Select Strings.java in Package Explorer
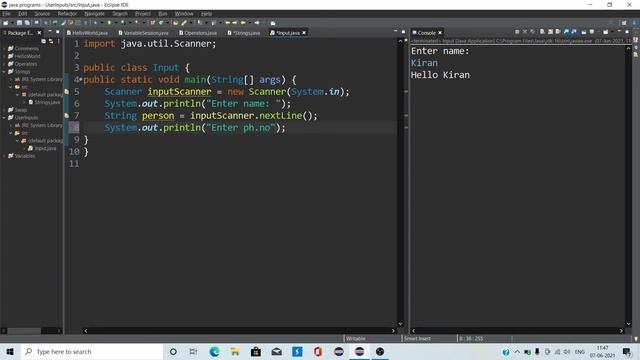The height and width of the screenshot is (360, 640). click(x=44, y=102)
